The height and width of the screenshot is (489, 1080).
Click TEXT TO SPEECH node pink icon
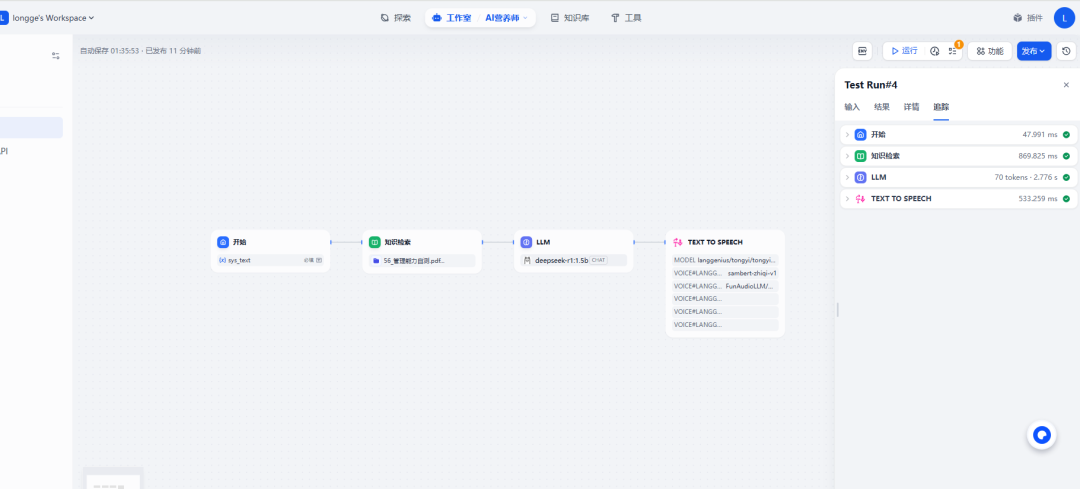point(678,242)
